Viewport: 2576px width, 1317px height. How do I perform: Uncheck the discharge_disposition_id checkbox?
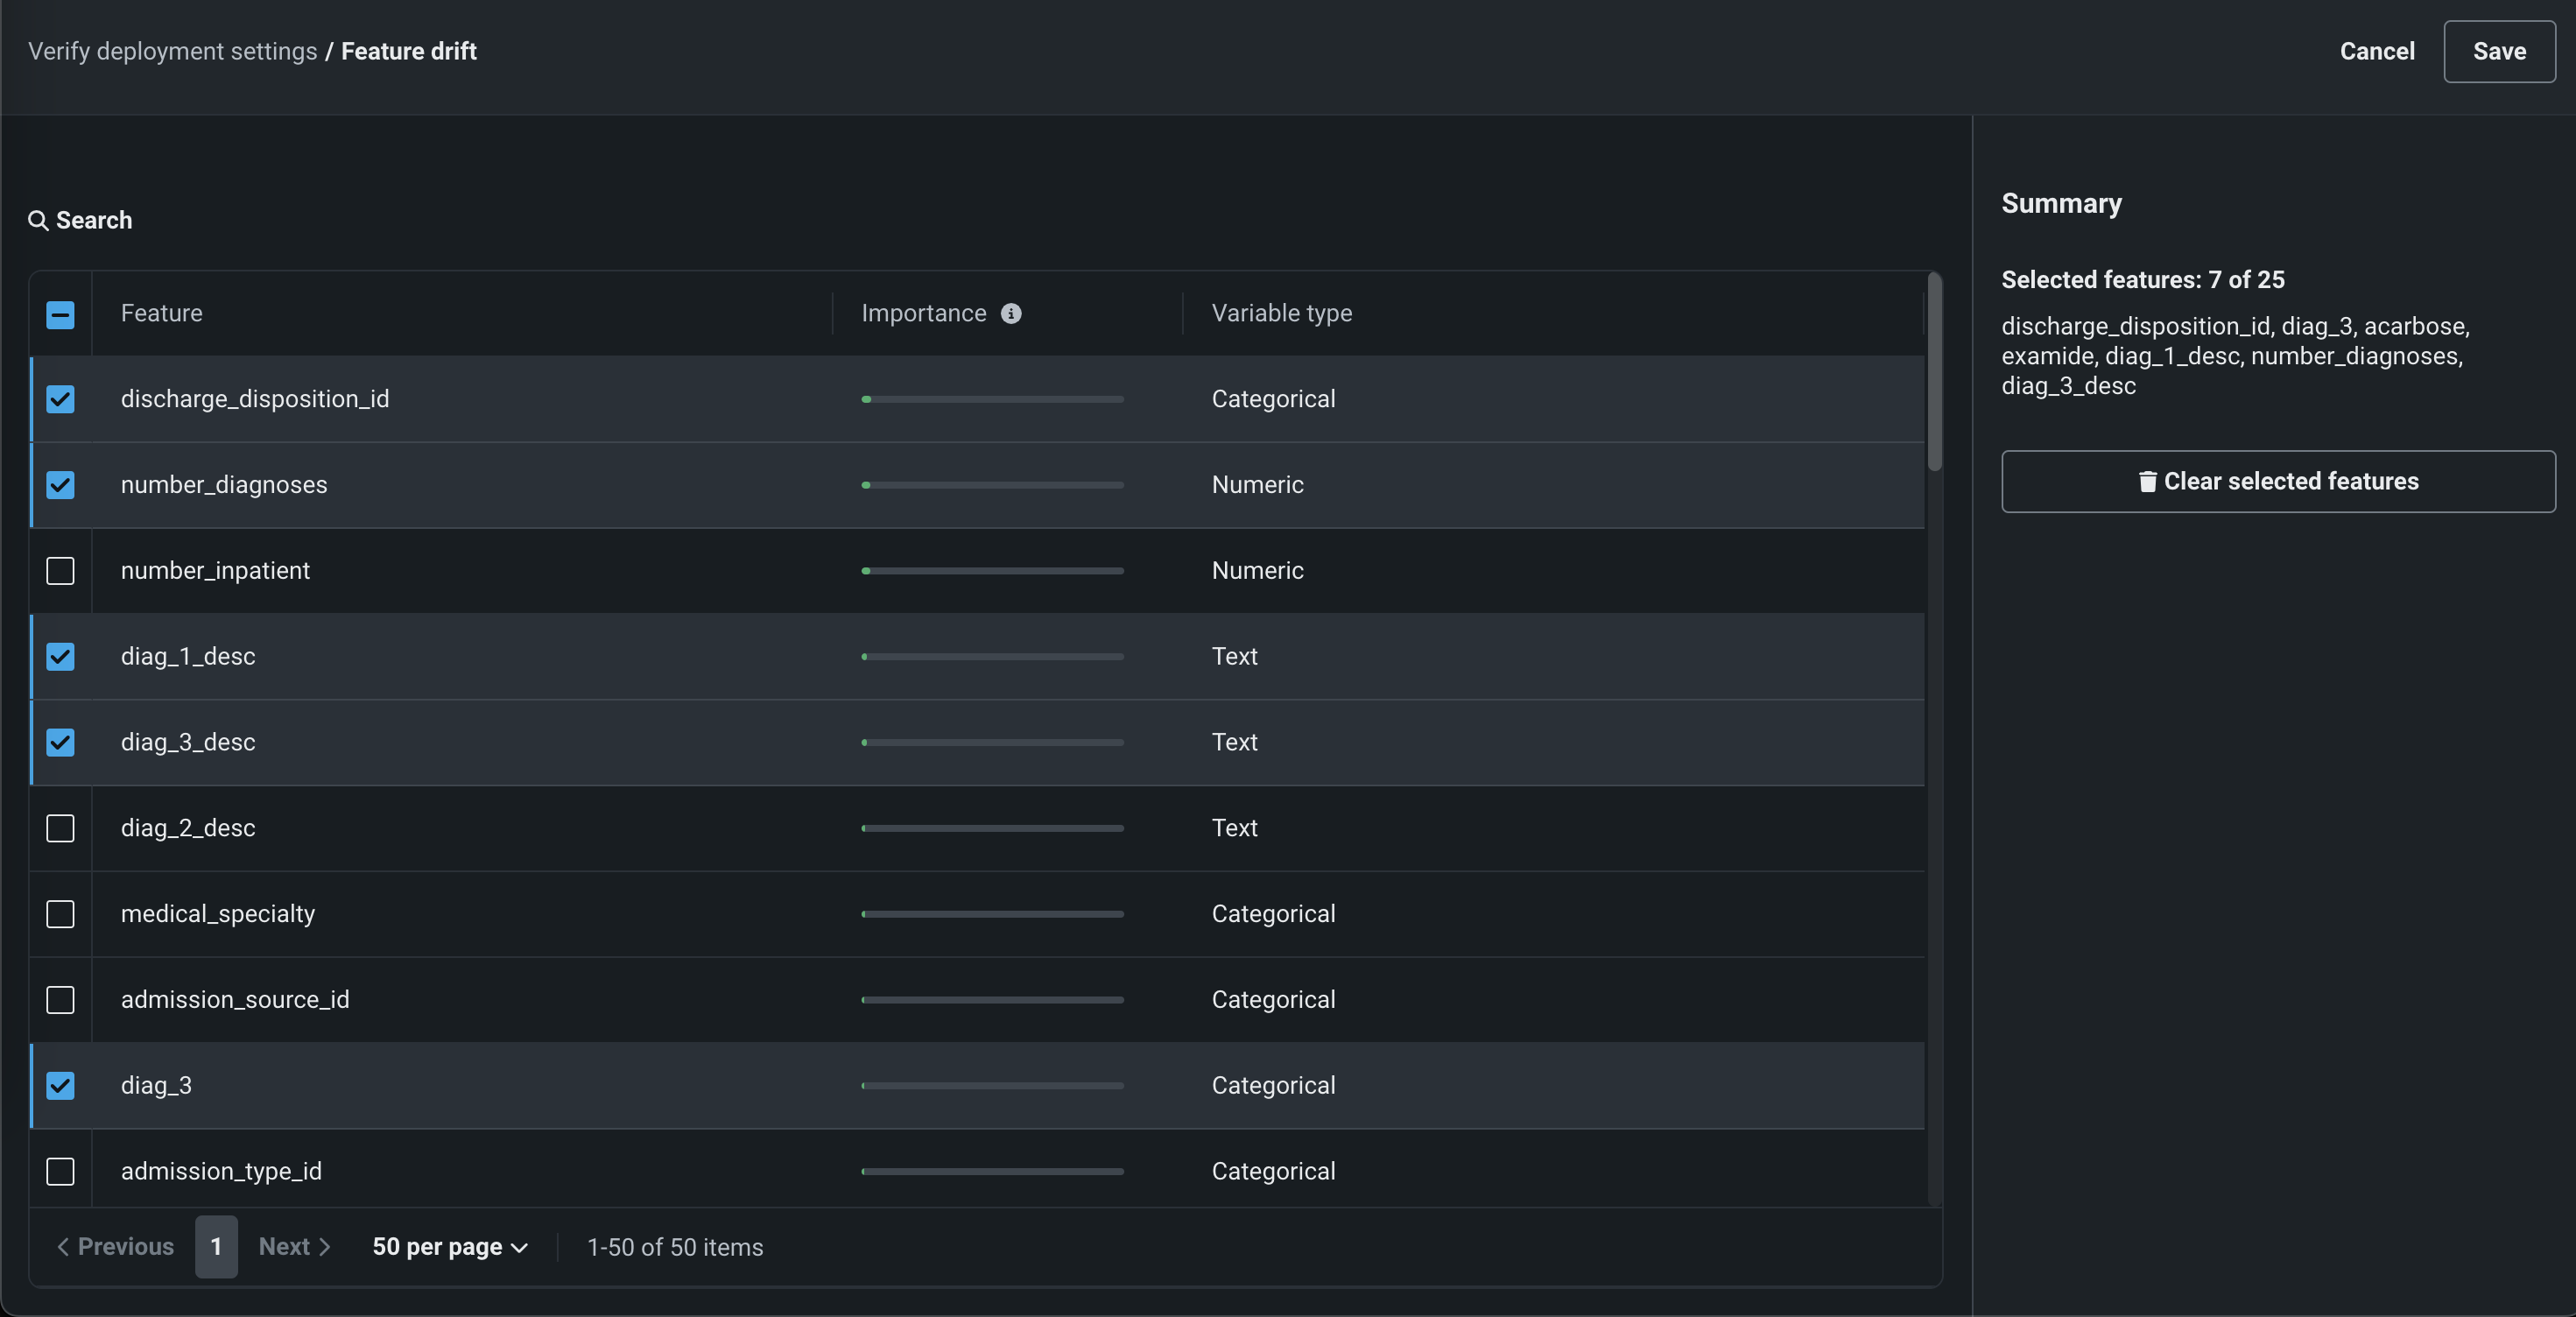pyautogui.click(x=60, y=399)
